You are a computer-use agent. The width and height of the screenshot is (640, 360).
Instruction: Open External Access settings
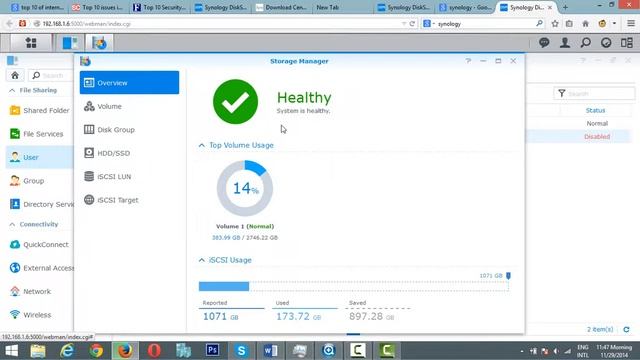pos(41,268)
